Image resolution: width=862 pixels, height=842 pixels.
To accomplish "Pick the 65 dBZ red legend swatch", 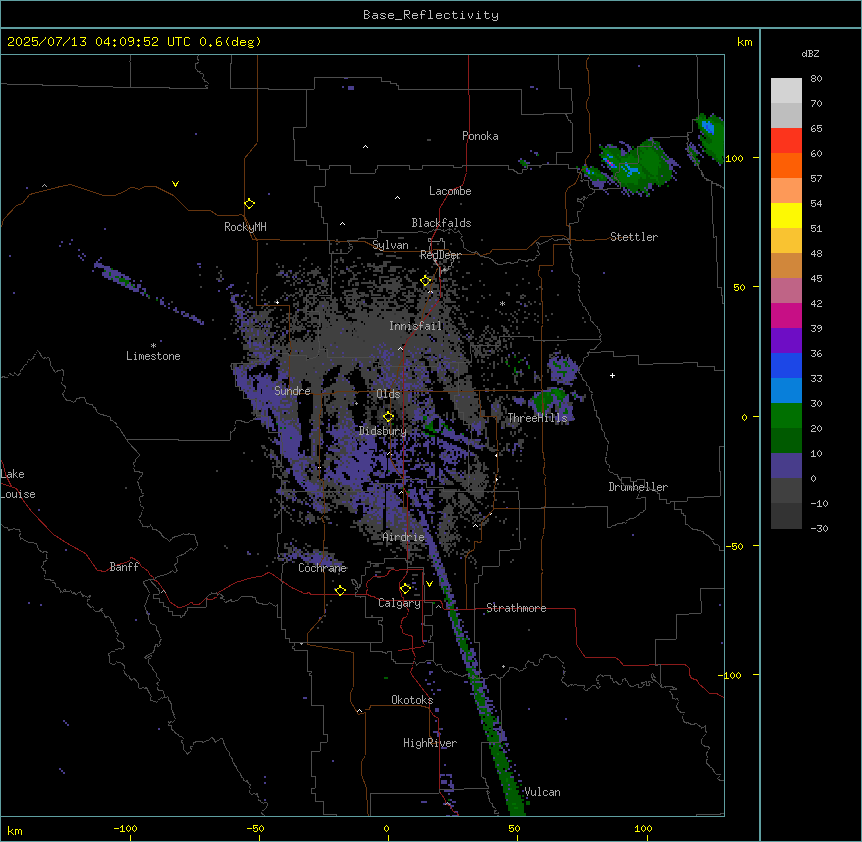I will point(786,141).
